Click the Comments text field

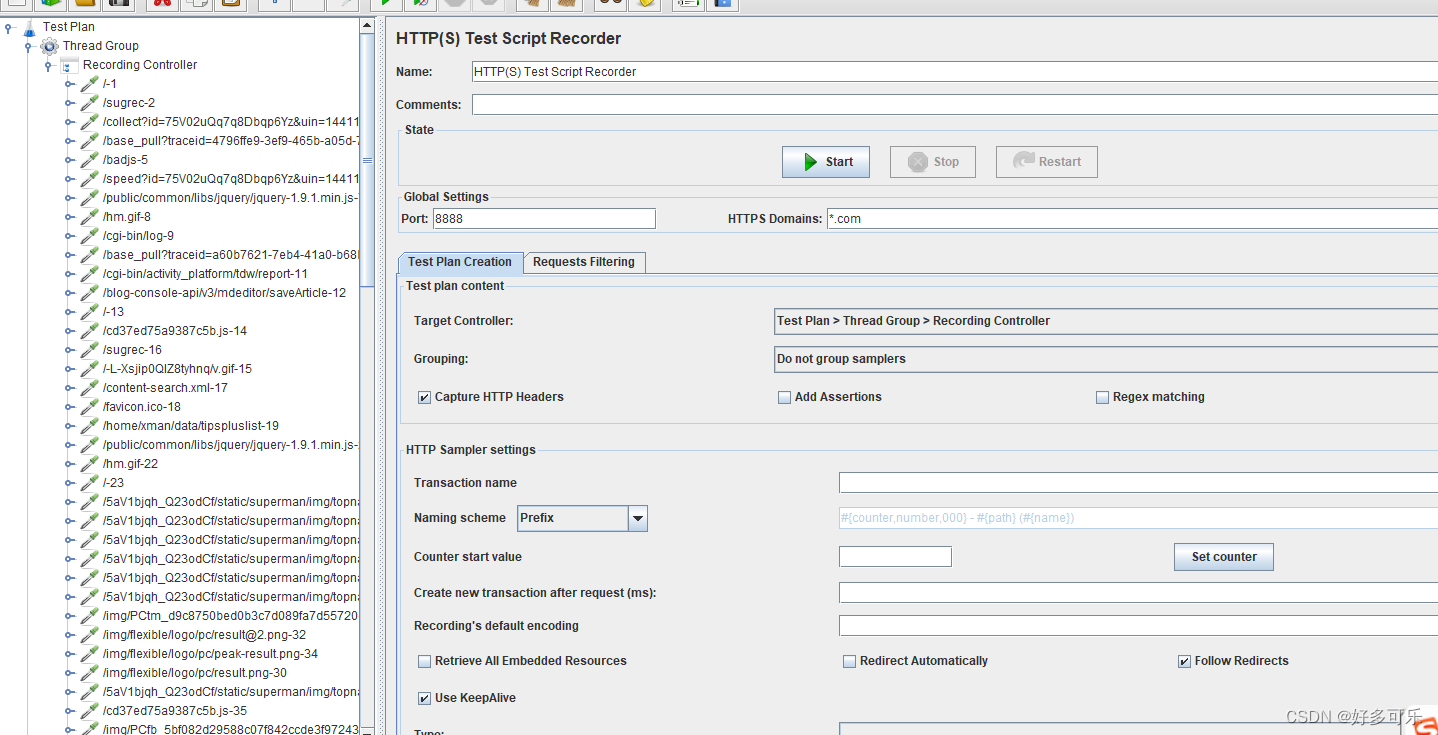click(955, 105)
